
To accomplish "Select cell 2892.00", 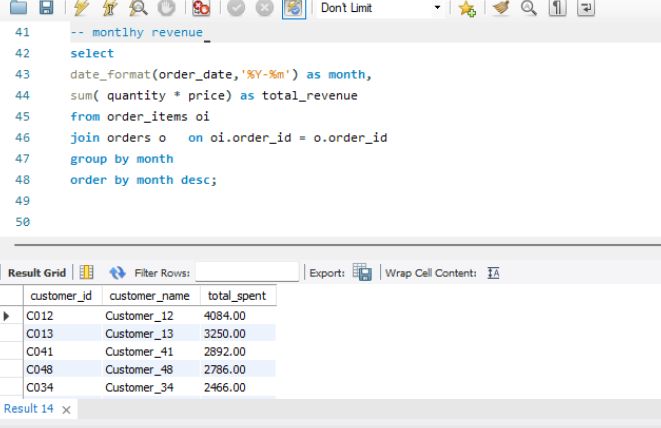I will 238,351.
